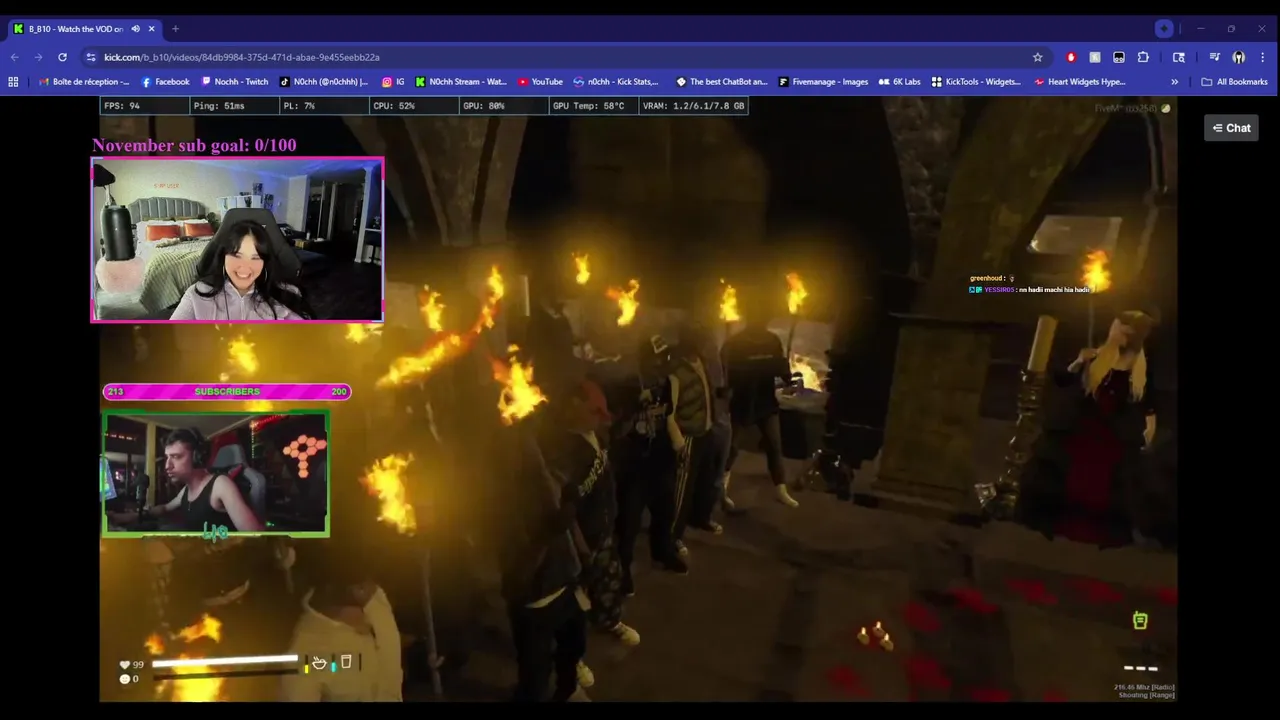Open the IG Instagram bookmark
This screenshot has height=720, width=1280.
coord(394,82)
